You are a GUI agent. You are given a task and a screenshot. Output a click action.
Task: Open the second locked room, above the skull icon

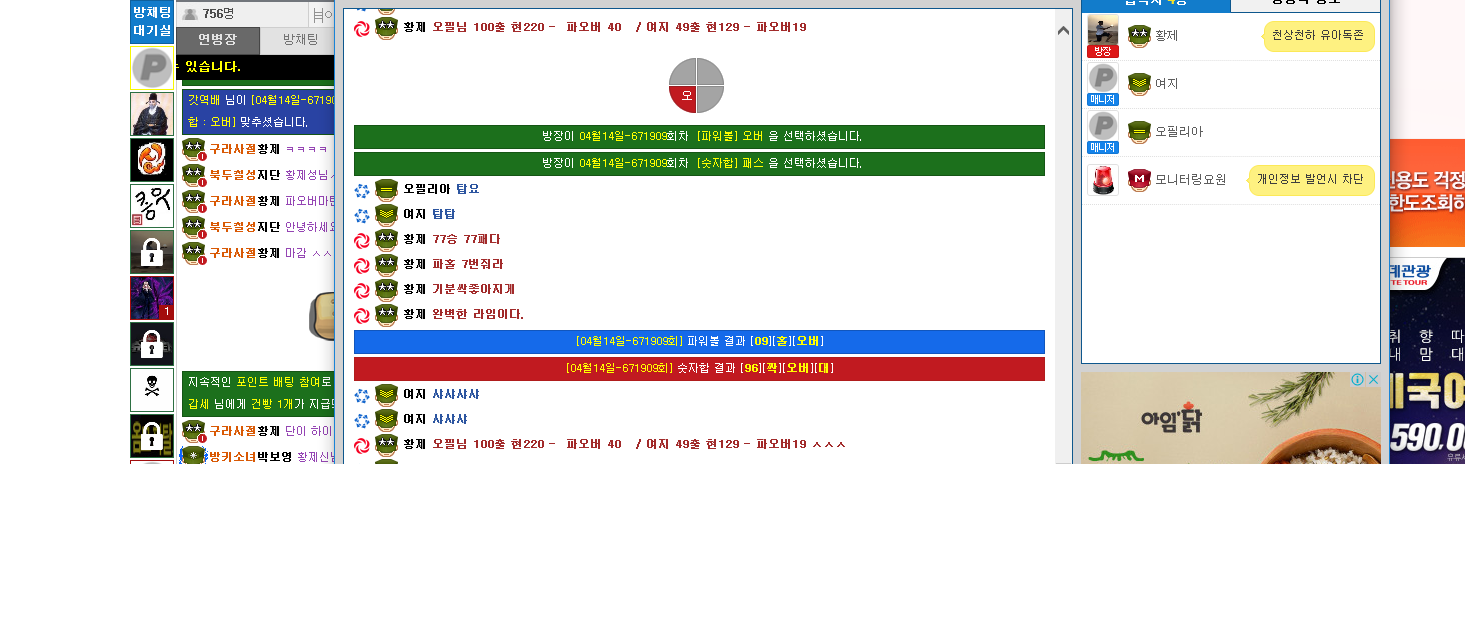(x=152, y=344)
